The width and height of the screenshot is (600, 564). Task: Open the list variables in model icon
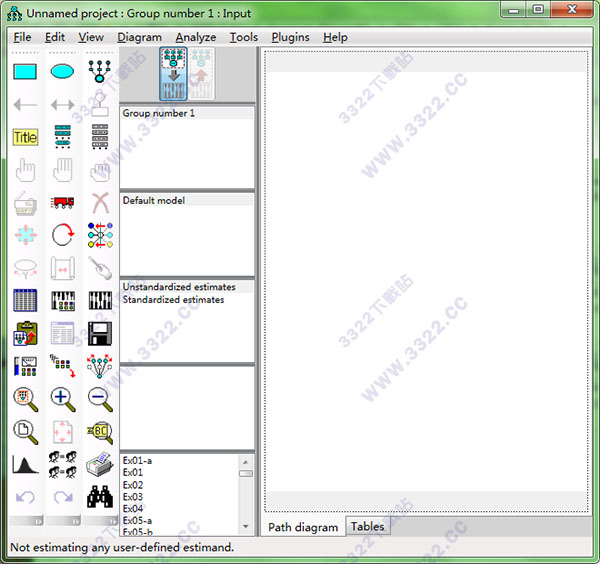pos(62,137)
